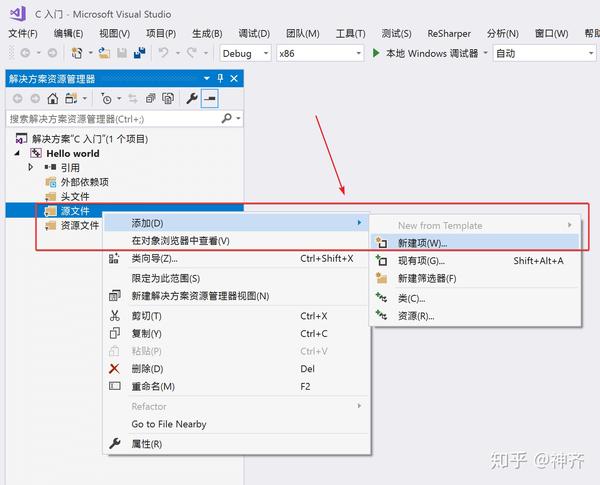Open the new project dropdown arrow
600x485 pixels.
coord(90,53)
